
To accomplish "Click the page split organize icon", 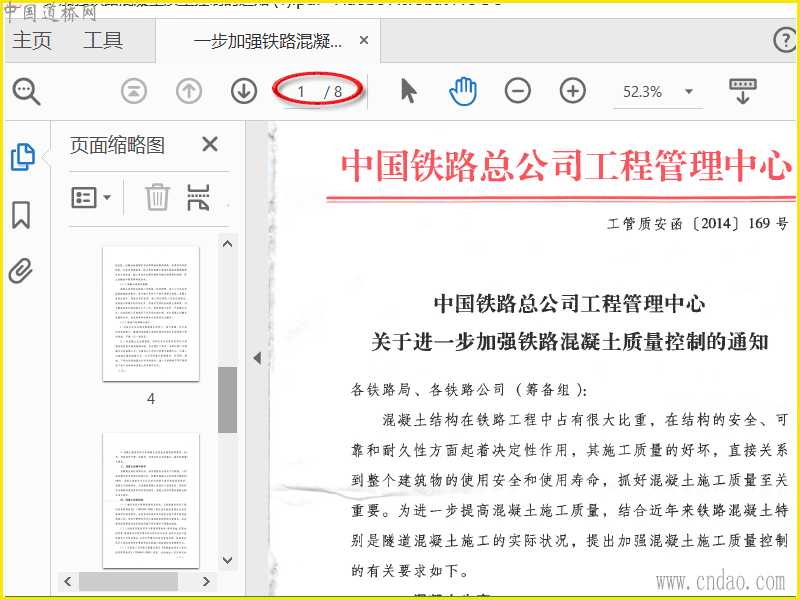I will pos(198,197).
